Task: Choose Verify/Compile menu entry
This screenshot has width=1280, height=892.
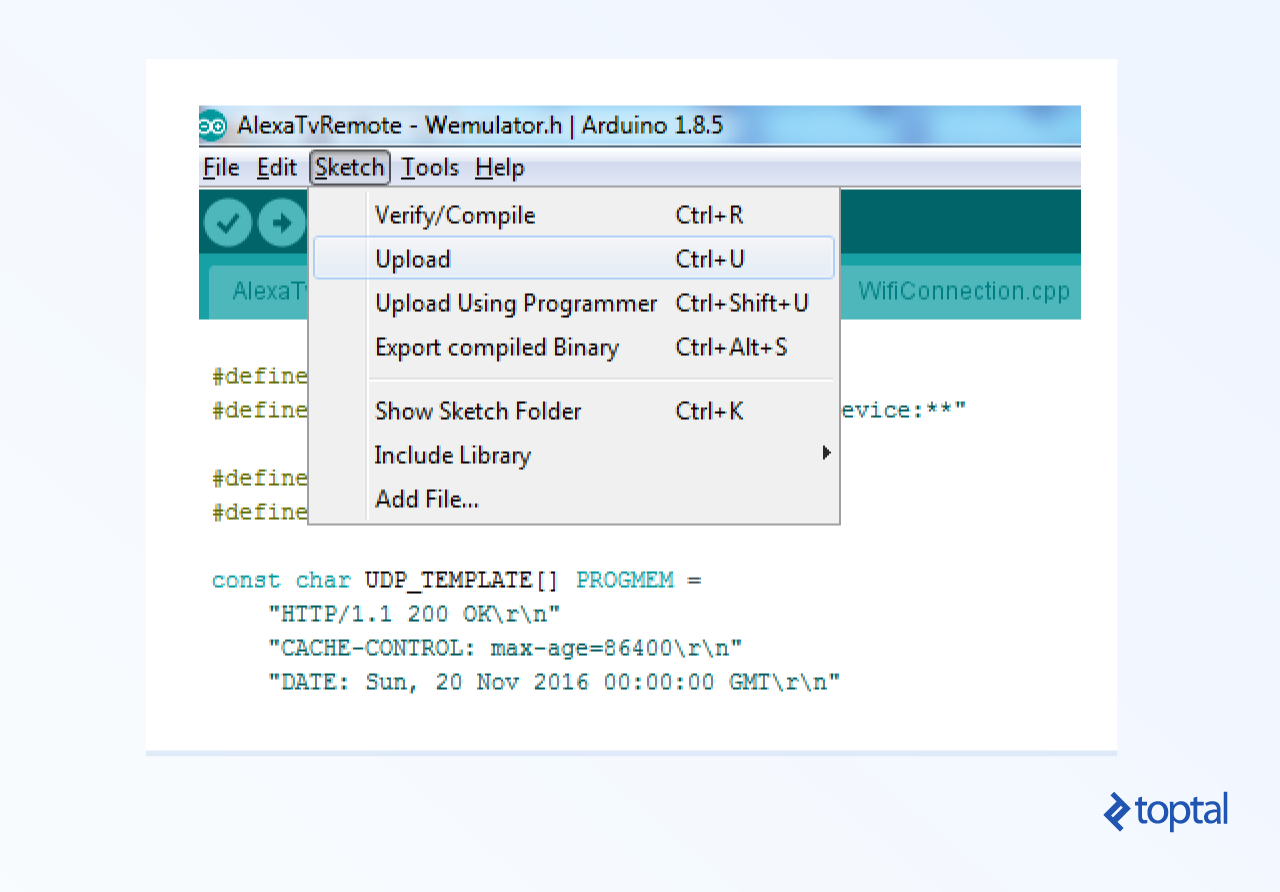Action: point(455,214)
